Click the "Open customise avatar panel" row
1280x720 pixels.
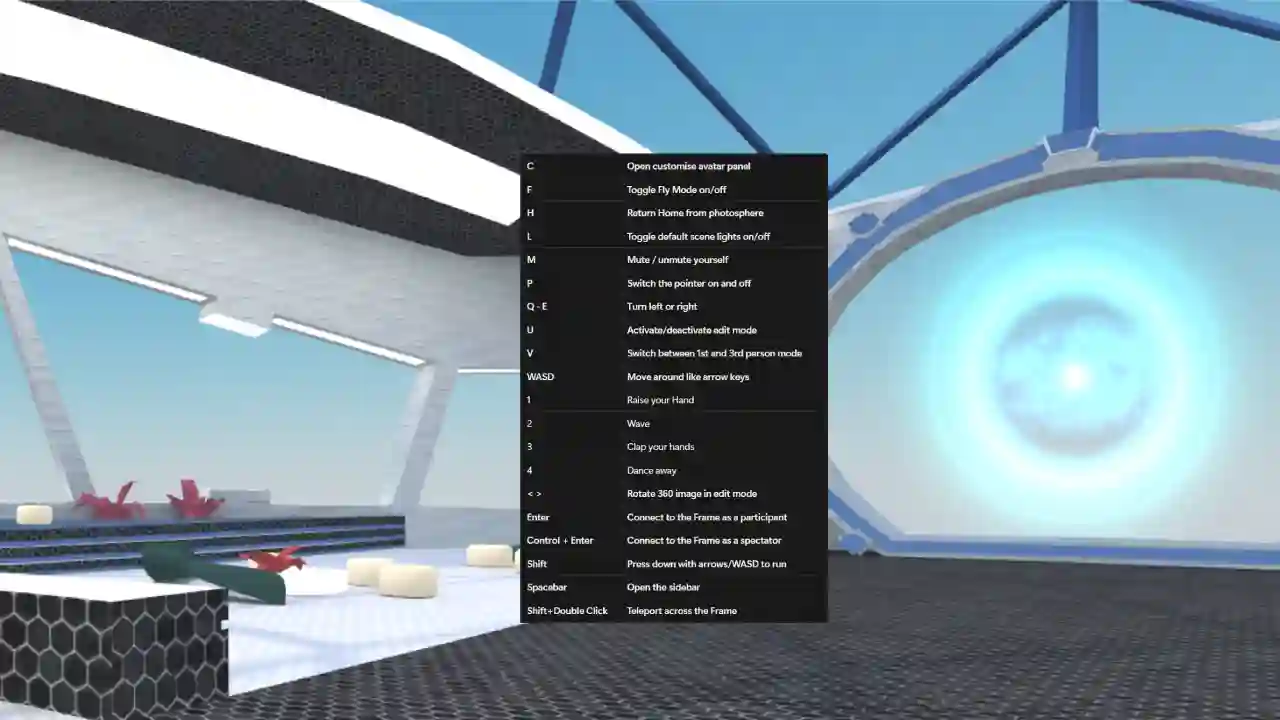688,166
